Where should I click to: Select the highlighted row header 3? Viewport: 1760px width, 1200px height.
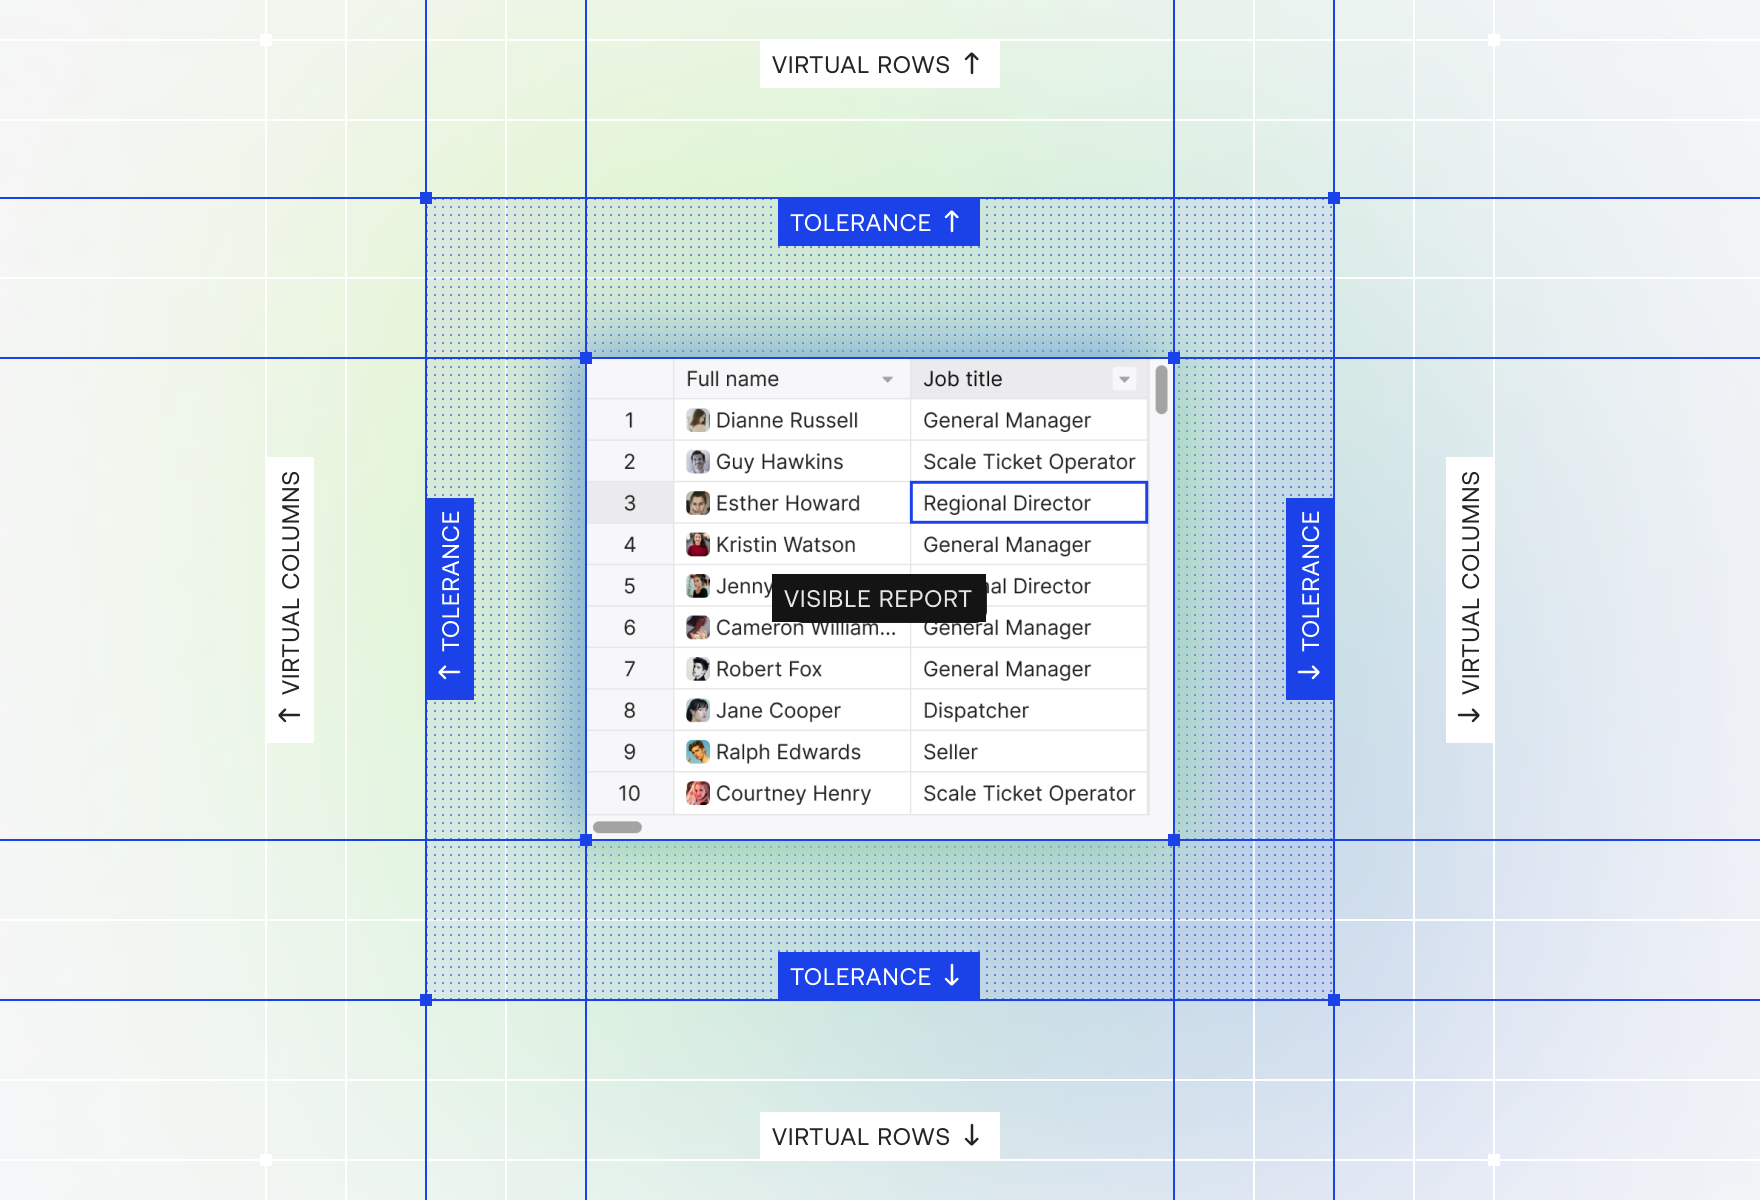point(630,503)
